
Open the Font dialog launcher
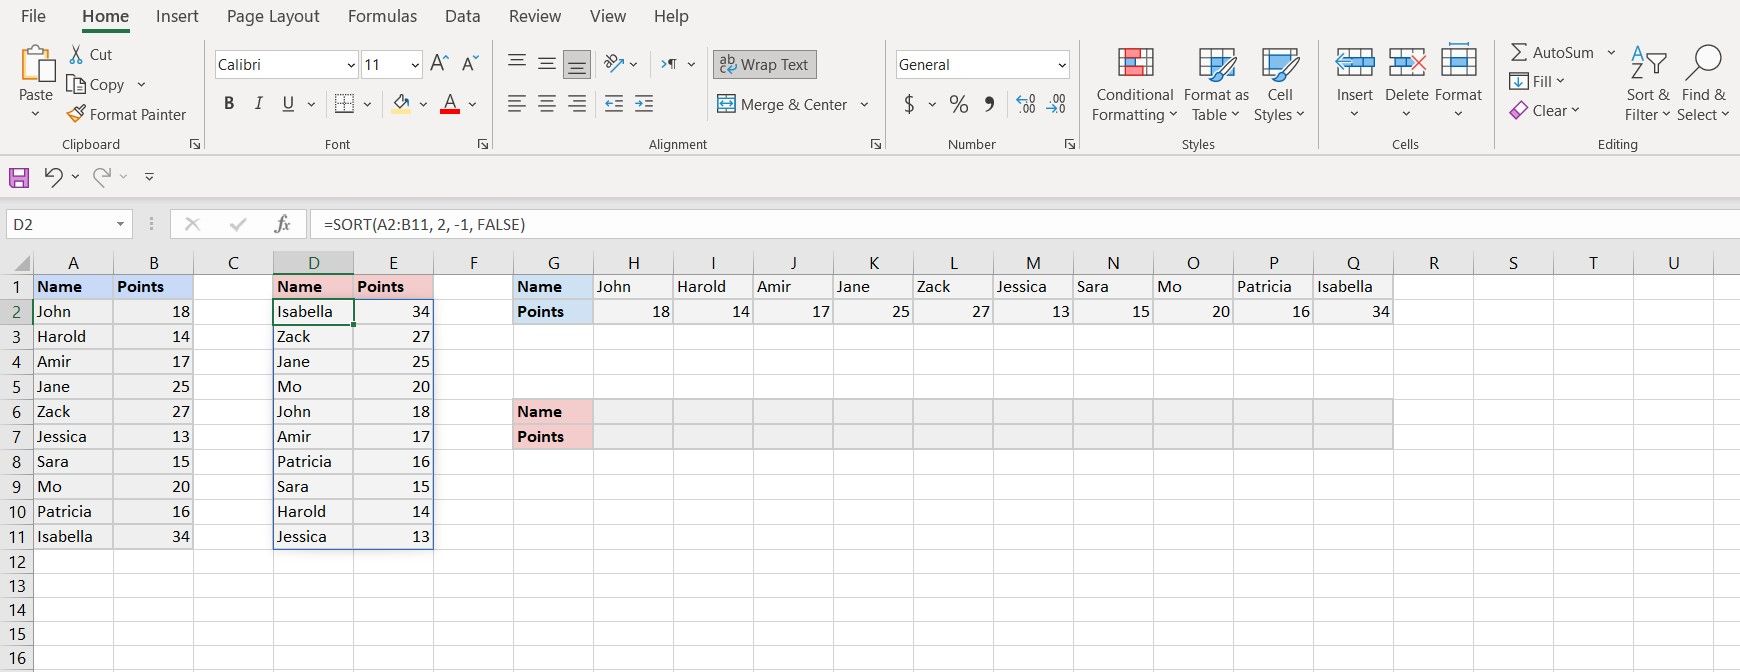coord(483,144)
